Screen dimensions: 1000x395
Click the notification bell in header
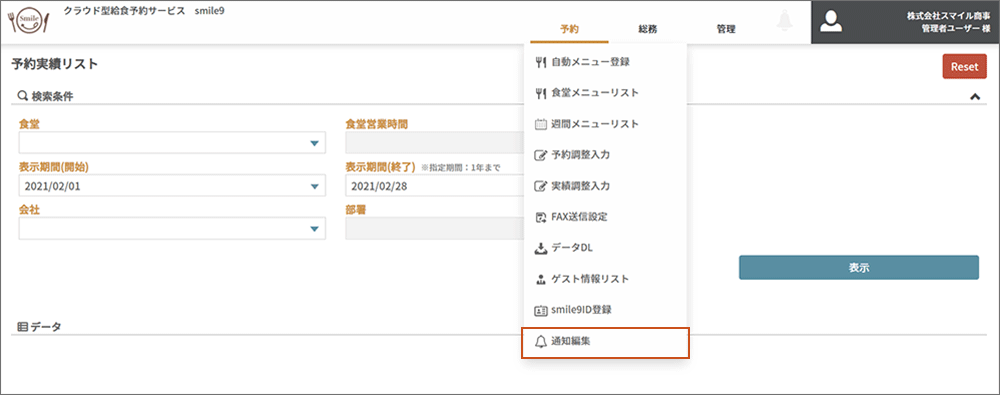(x=784, y=20)
